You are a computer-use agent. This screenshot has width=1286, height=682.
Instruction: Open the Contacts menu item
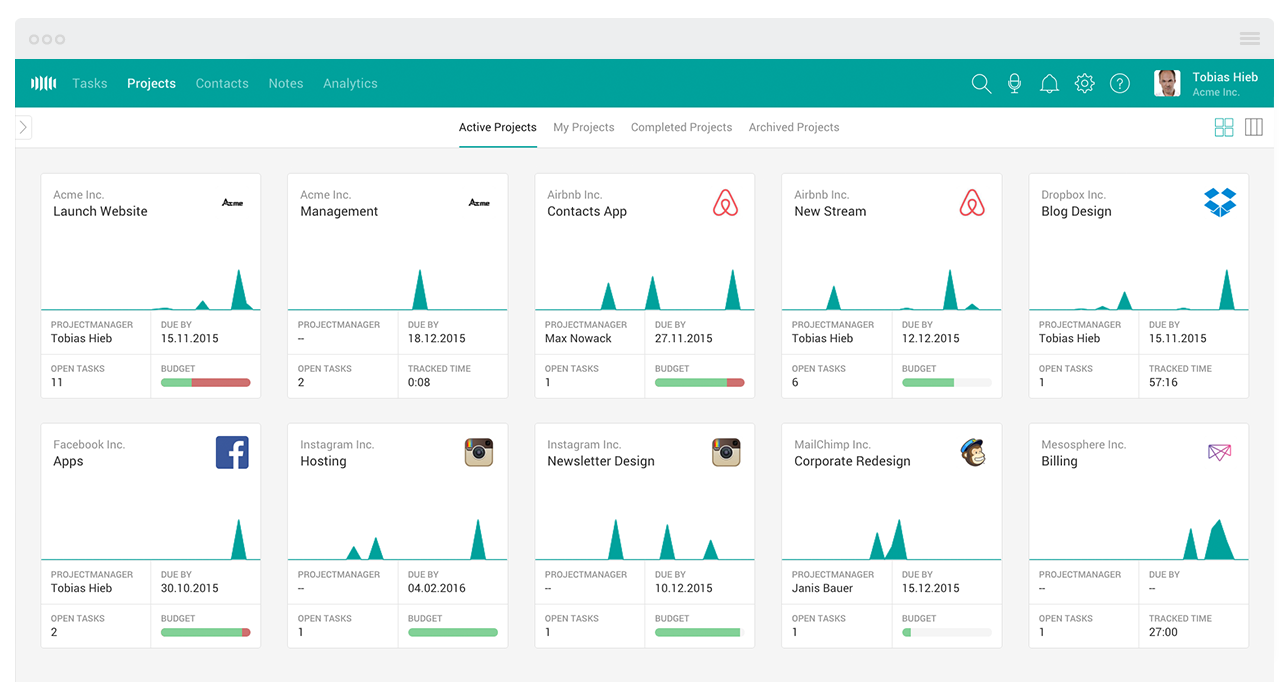point(222,83)
